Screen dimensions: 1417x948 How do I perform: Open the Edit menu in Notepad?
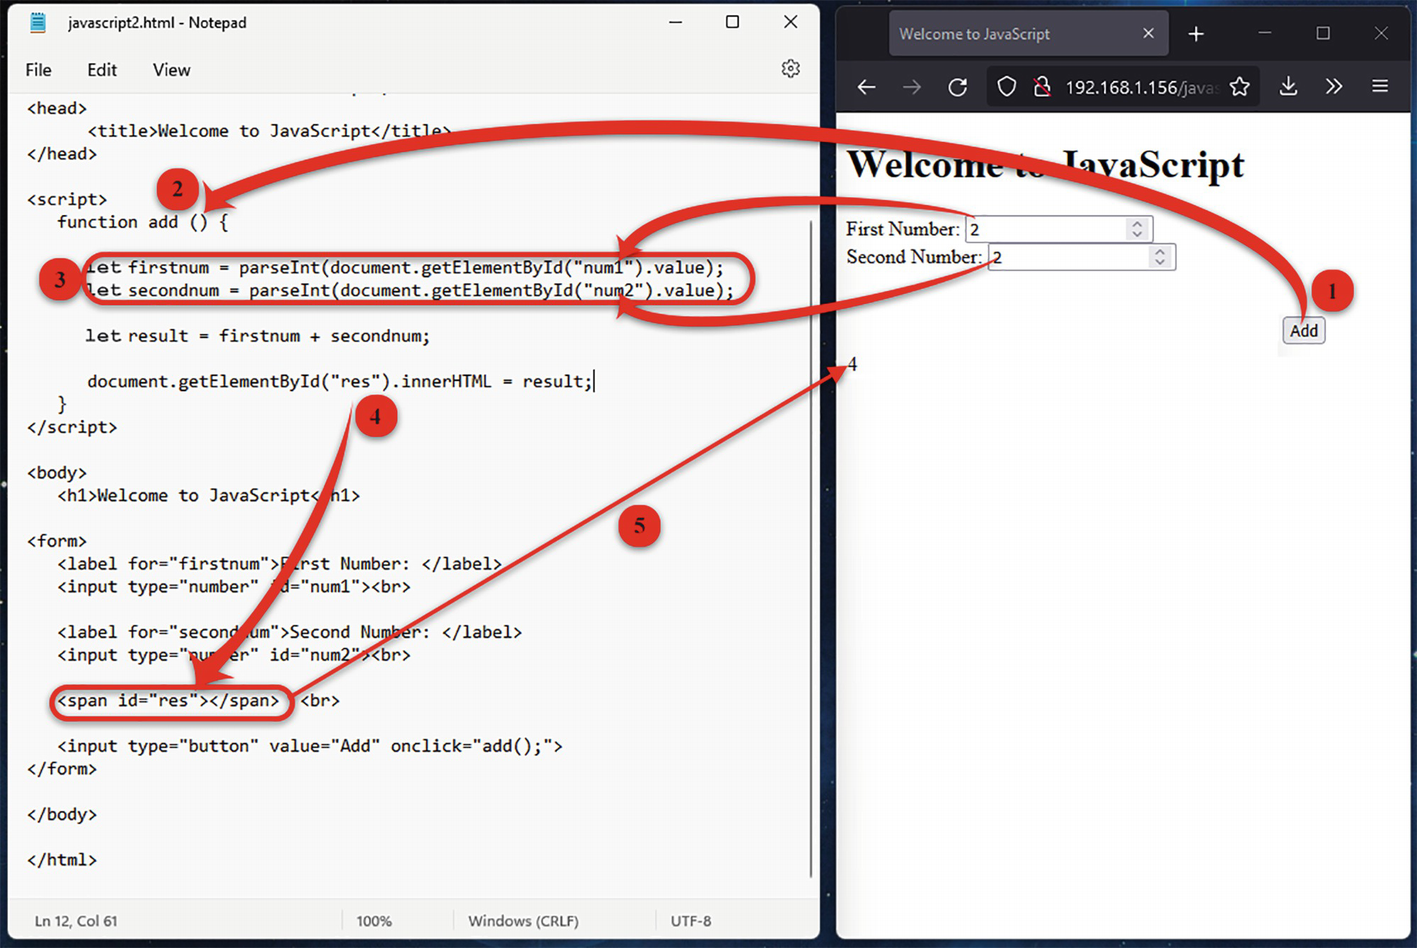tap(101, 70)
